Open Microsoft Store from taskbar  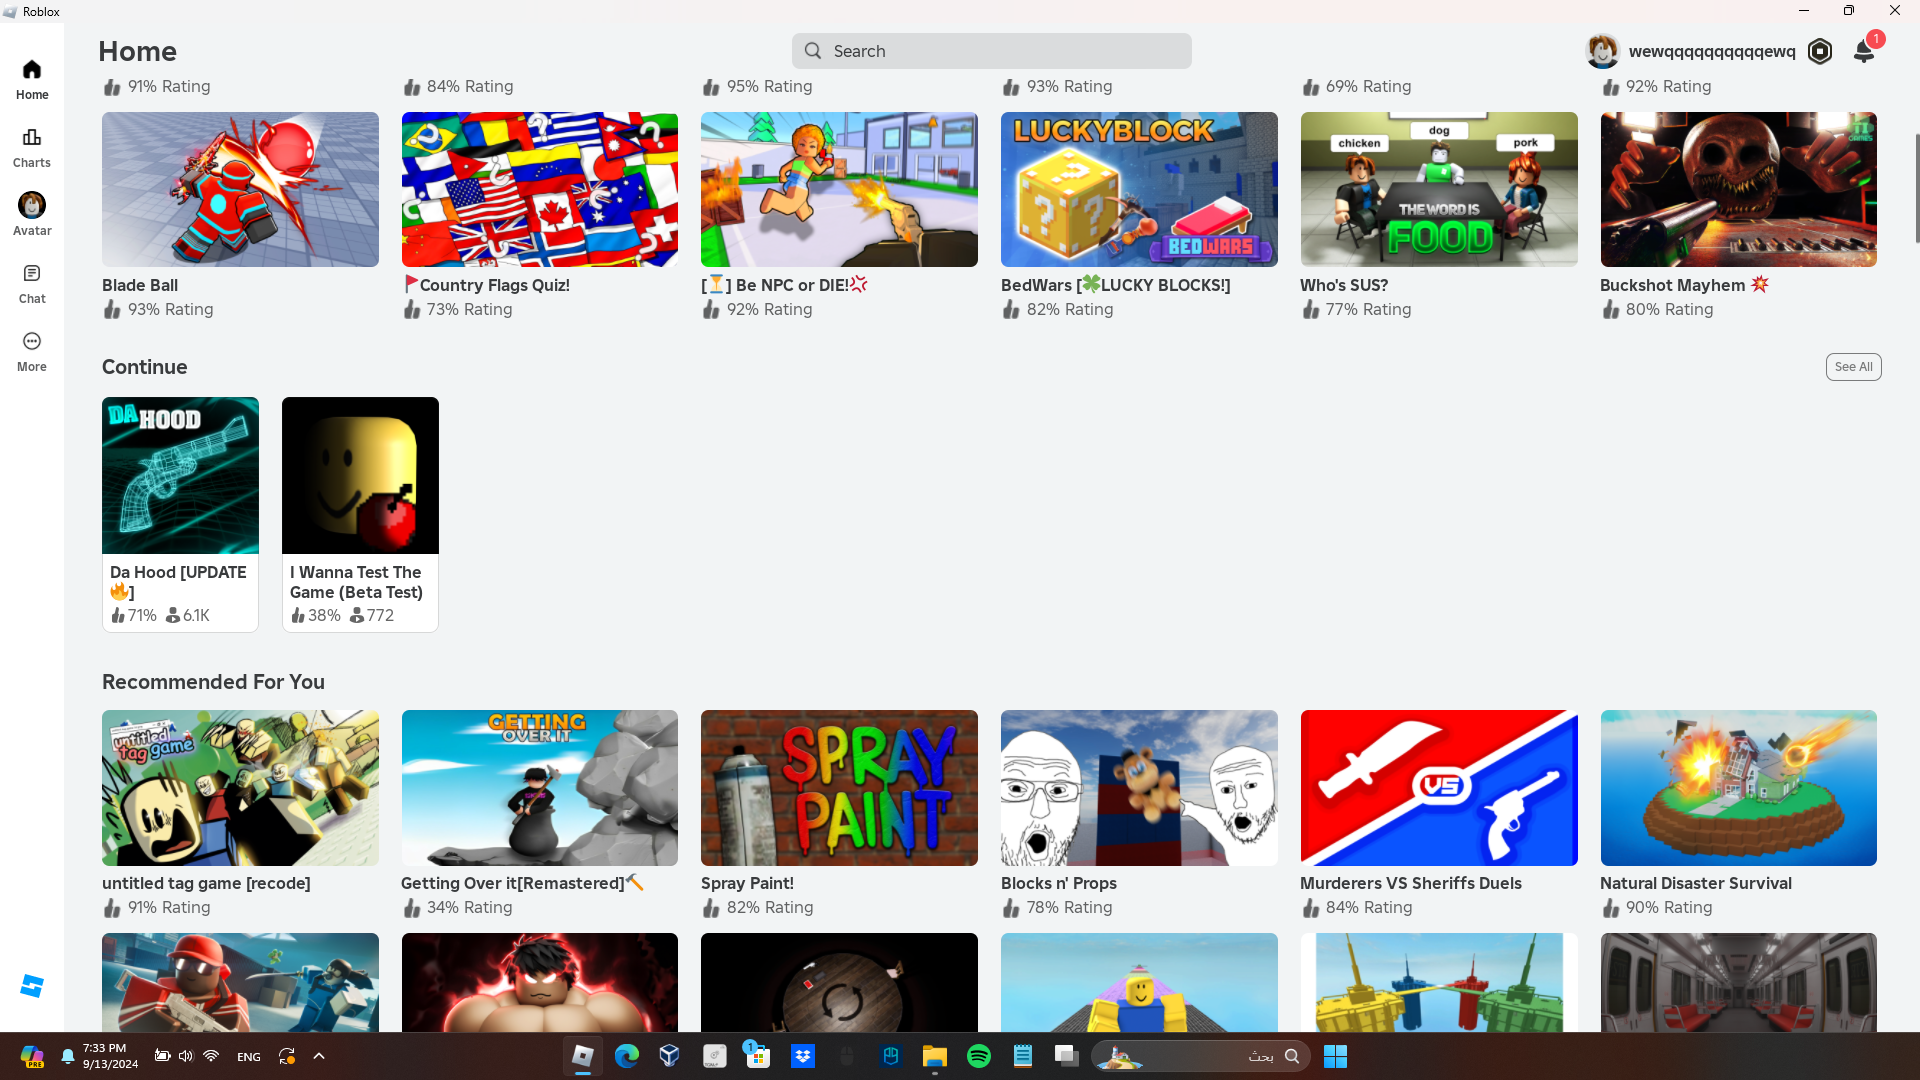(758, 1056)
